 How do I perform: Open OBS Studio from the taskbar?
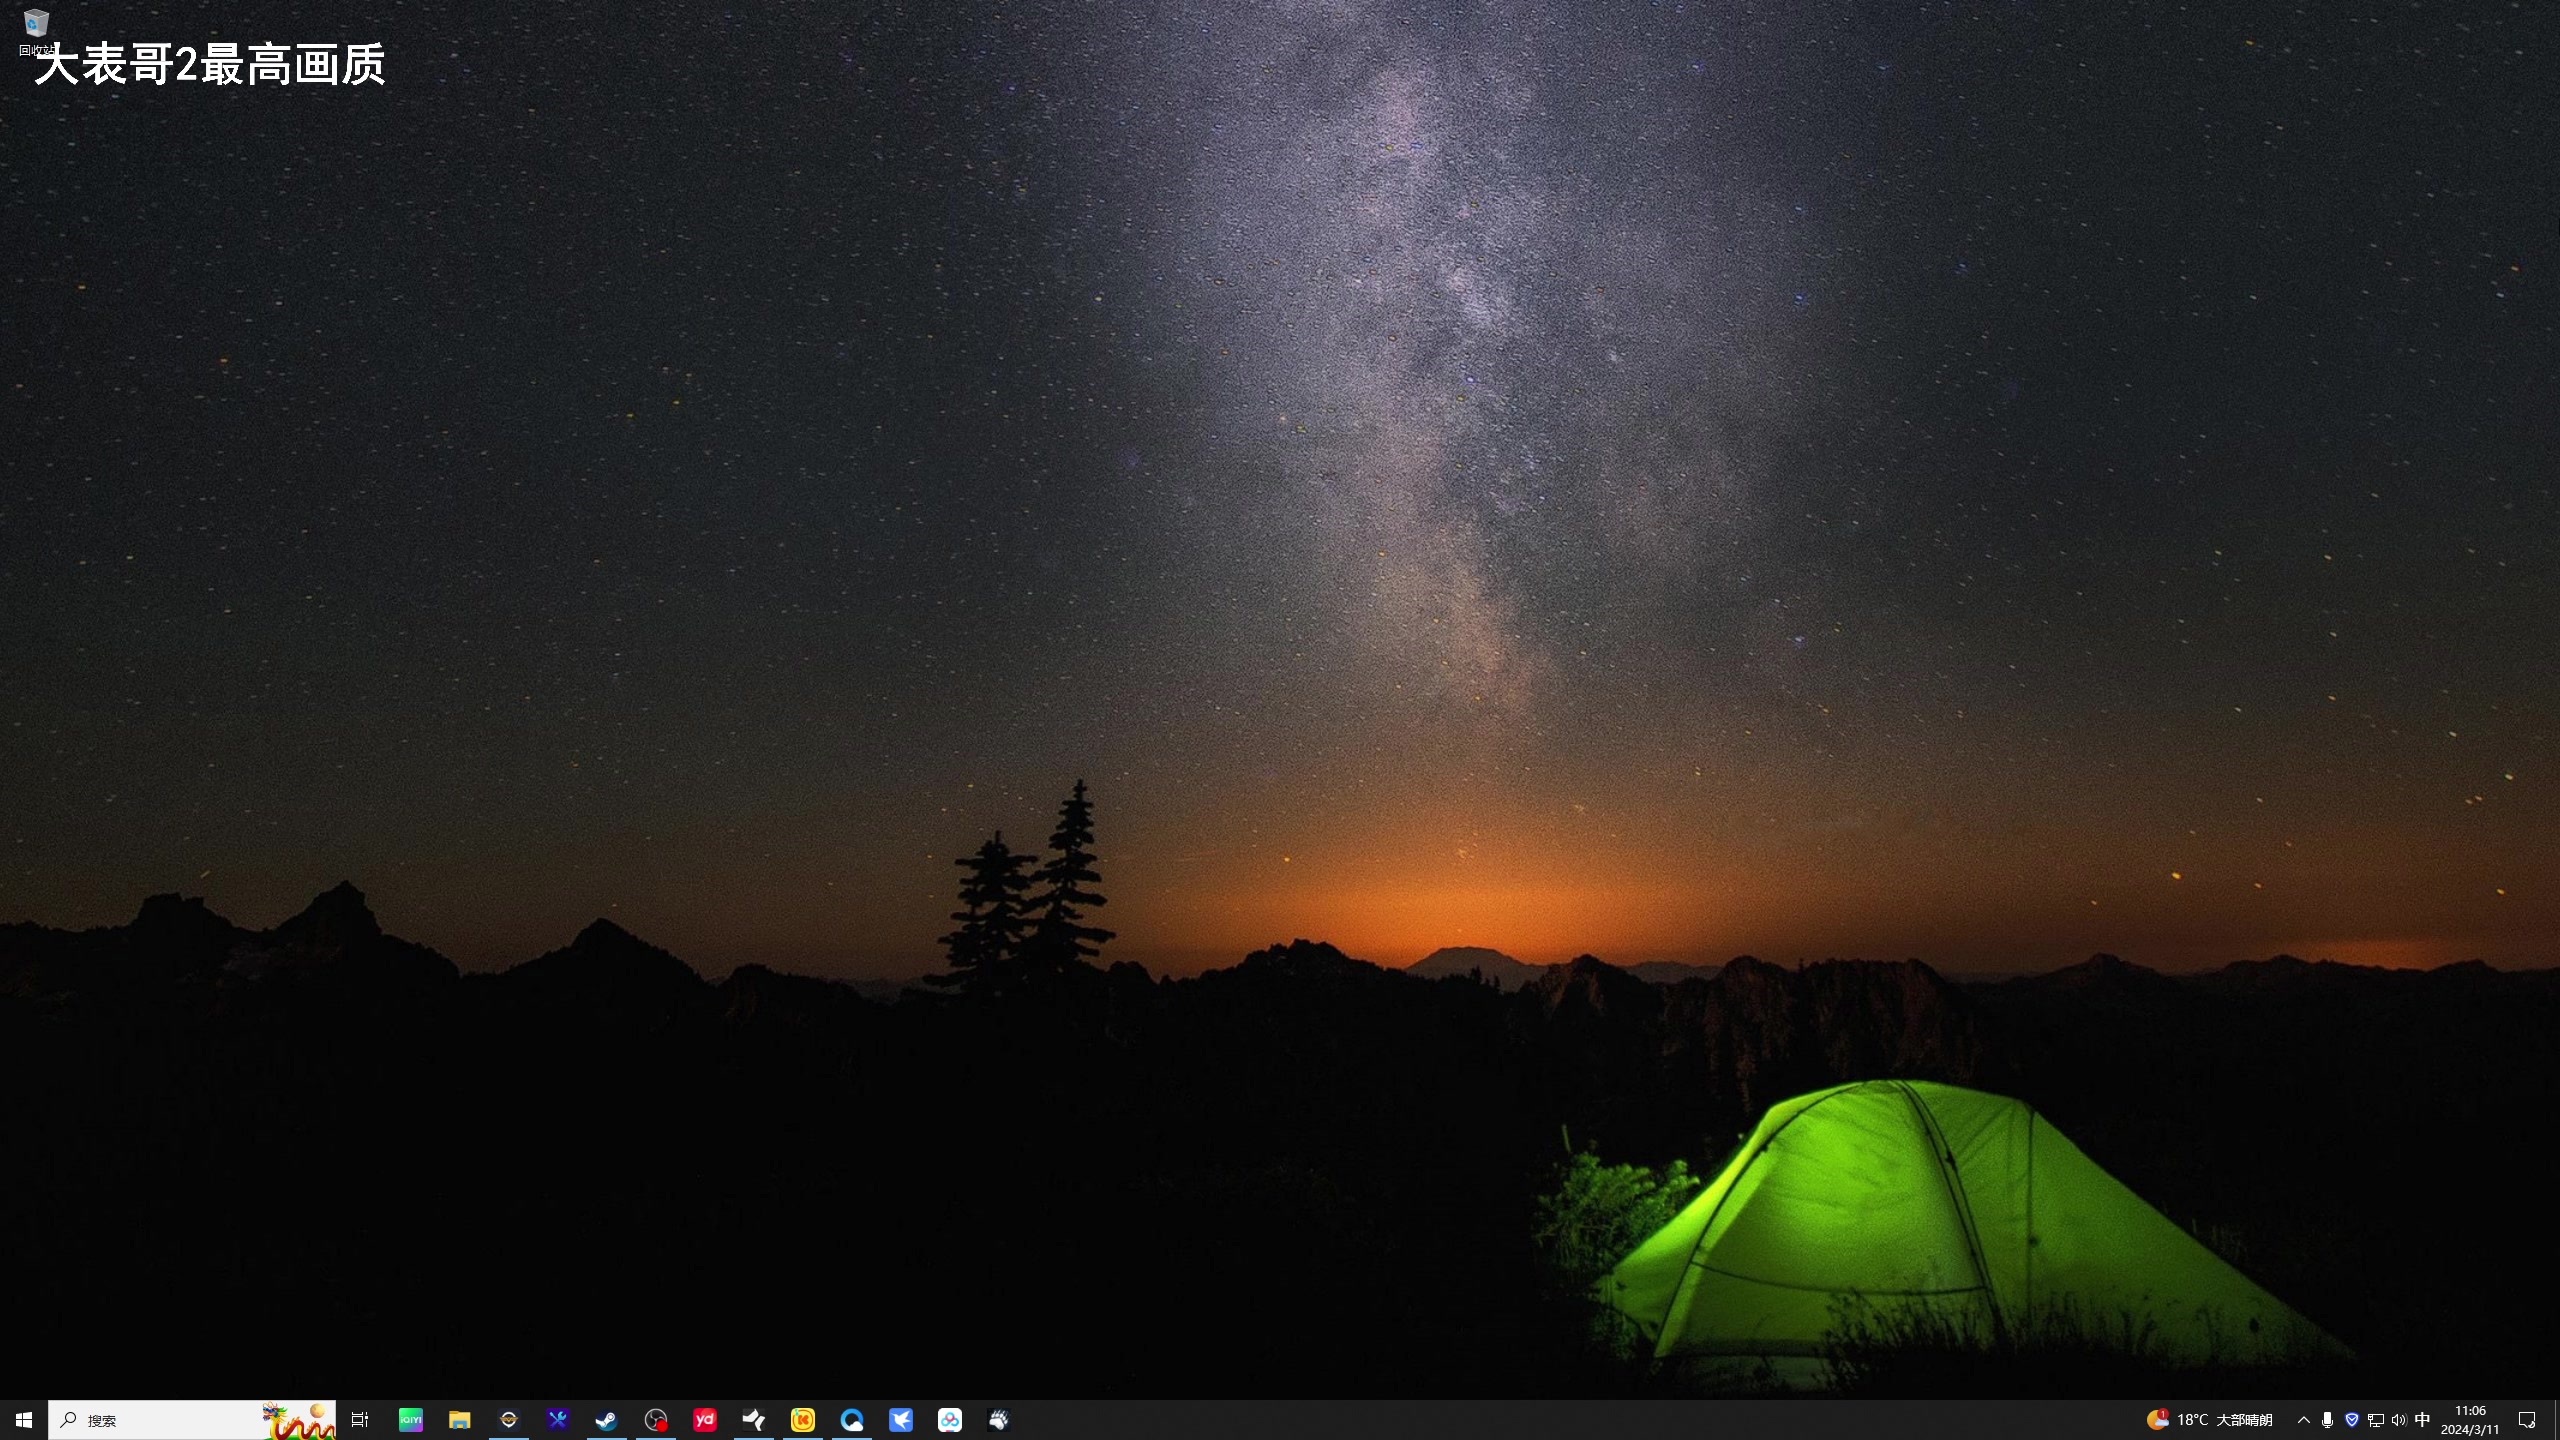[655, 1420]
